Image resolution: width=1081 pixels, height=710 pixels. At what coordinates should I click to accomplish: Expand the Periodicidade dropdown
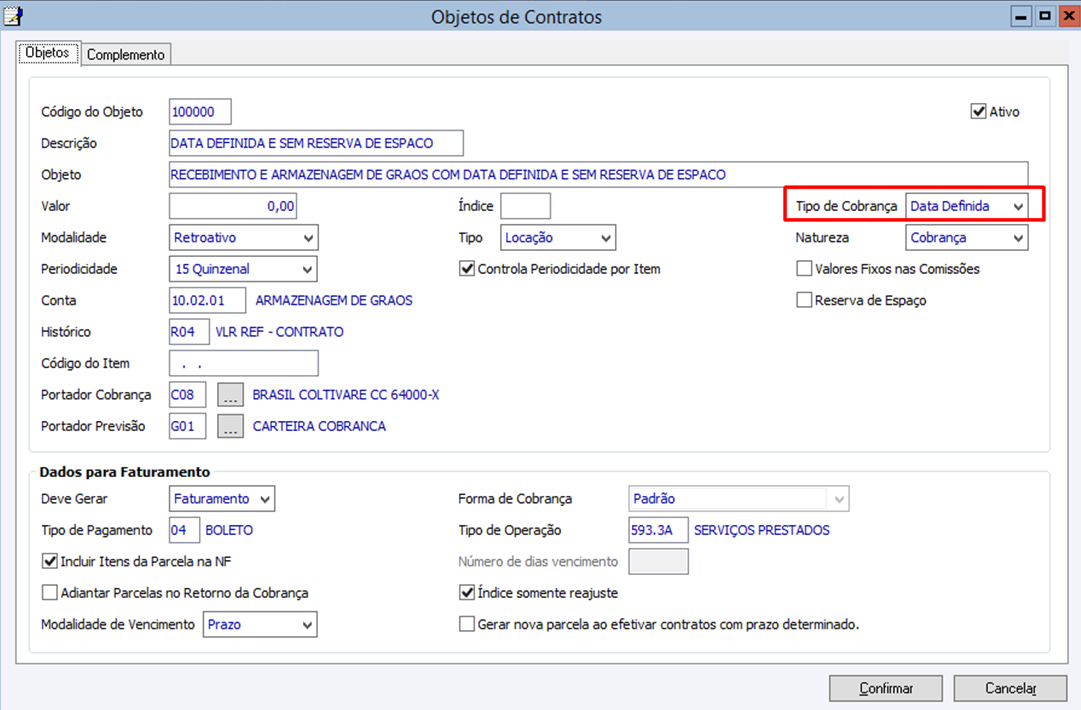tap(243, 269)
